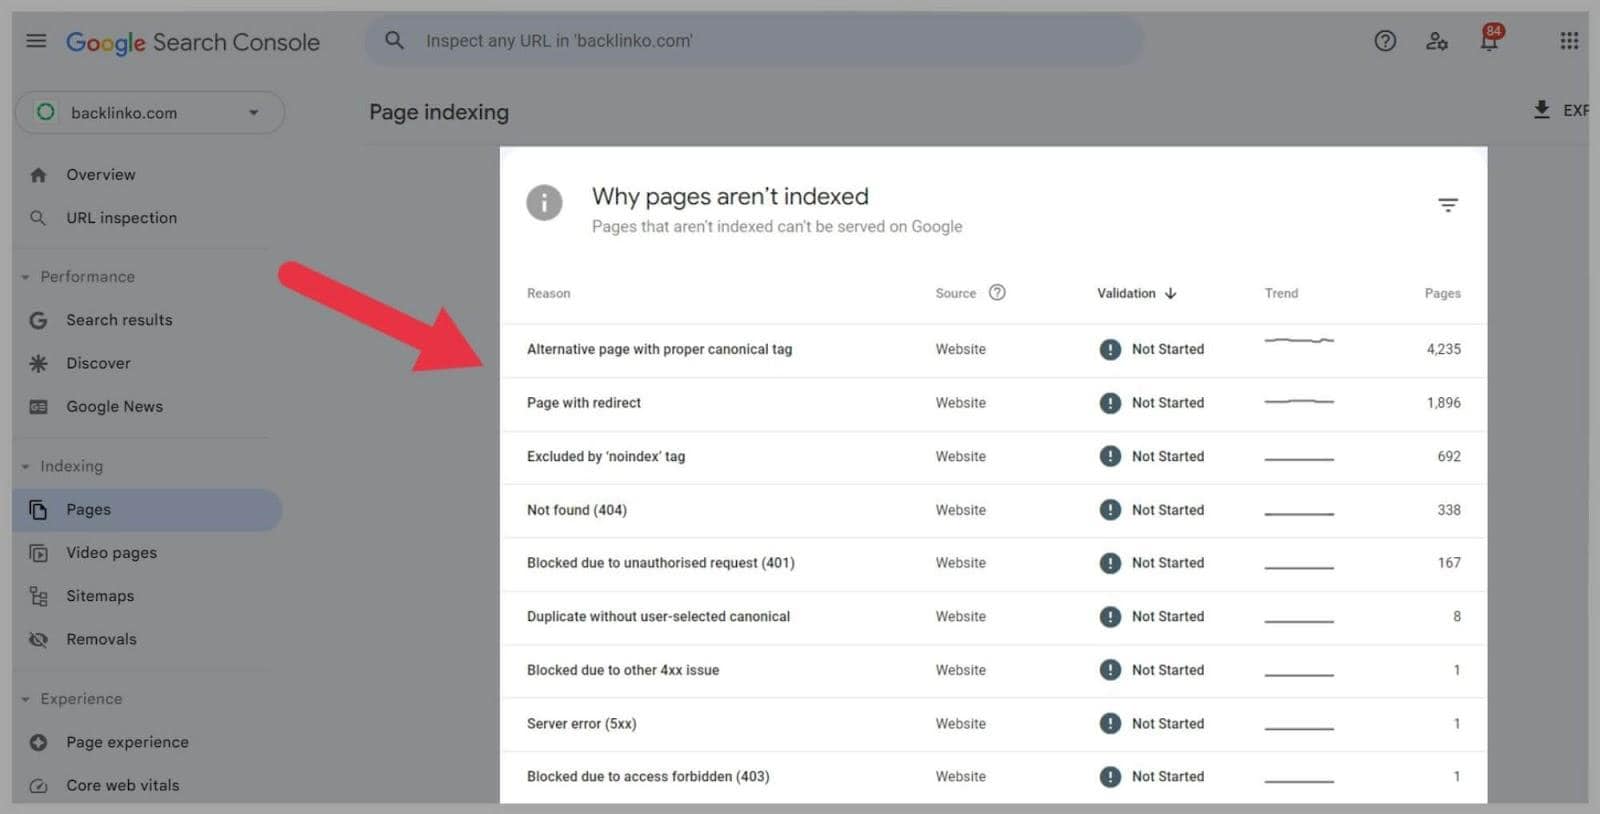
Task: Collapse the Performance section
Action: [26, 277]
